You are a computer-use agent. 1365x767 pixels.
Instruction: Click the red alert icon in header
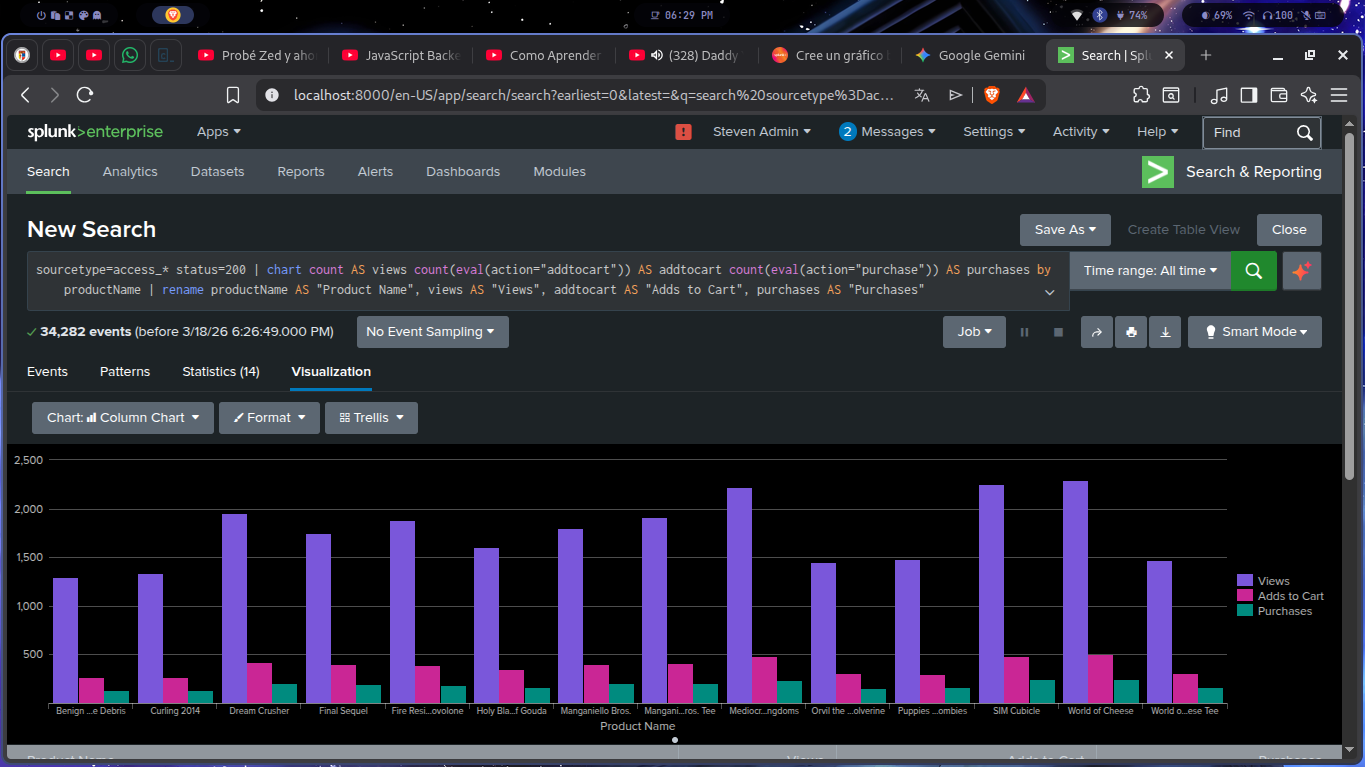coord(684,132)
